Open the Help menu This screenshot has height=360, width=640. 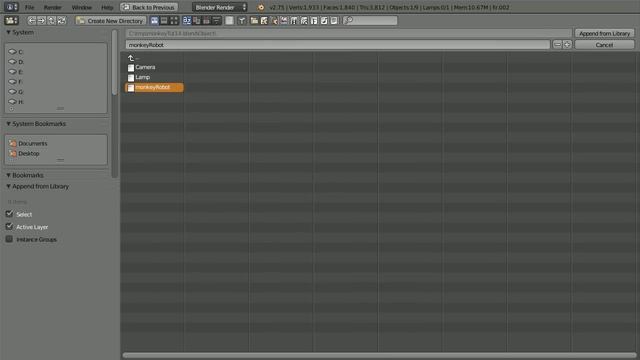(107, 7)
